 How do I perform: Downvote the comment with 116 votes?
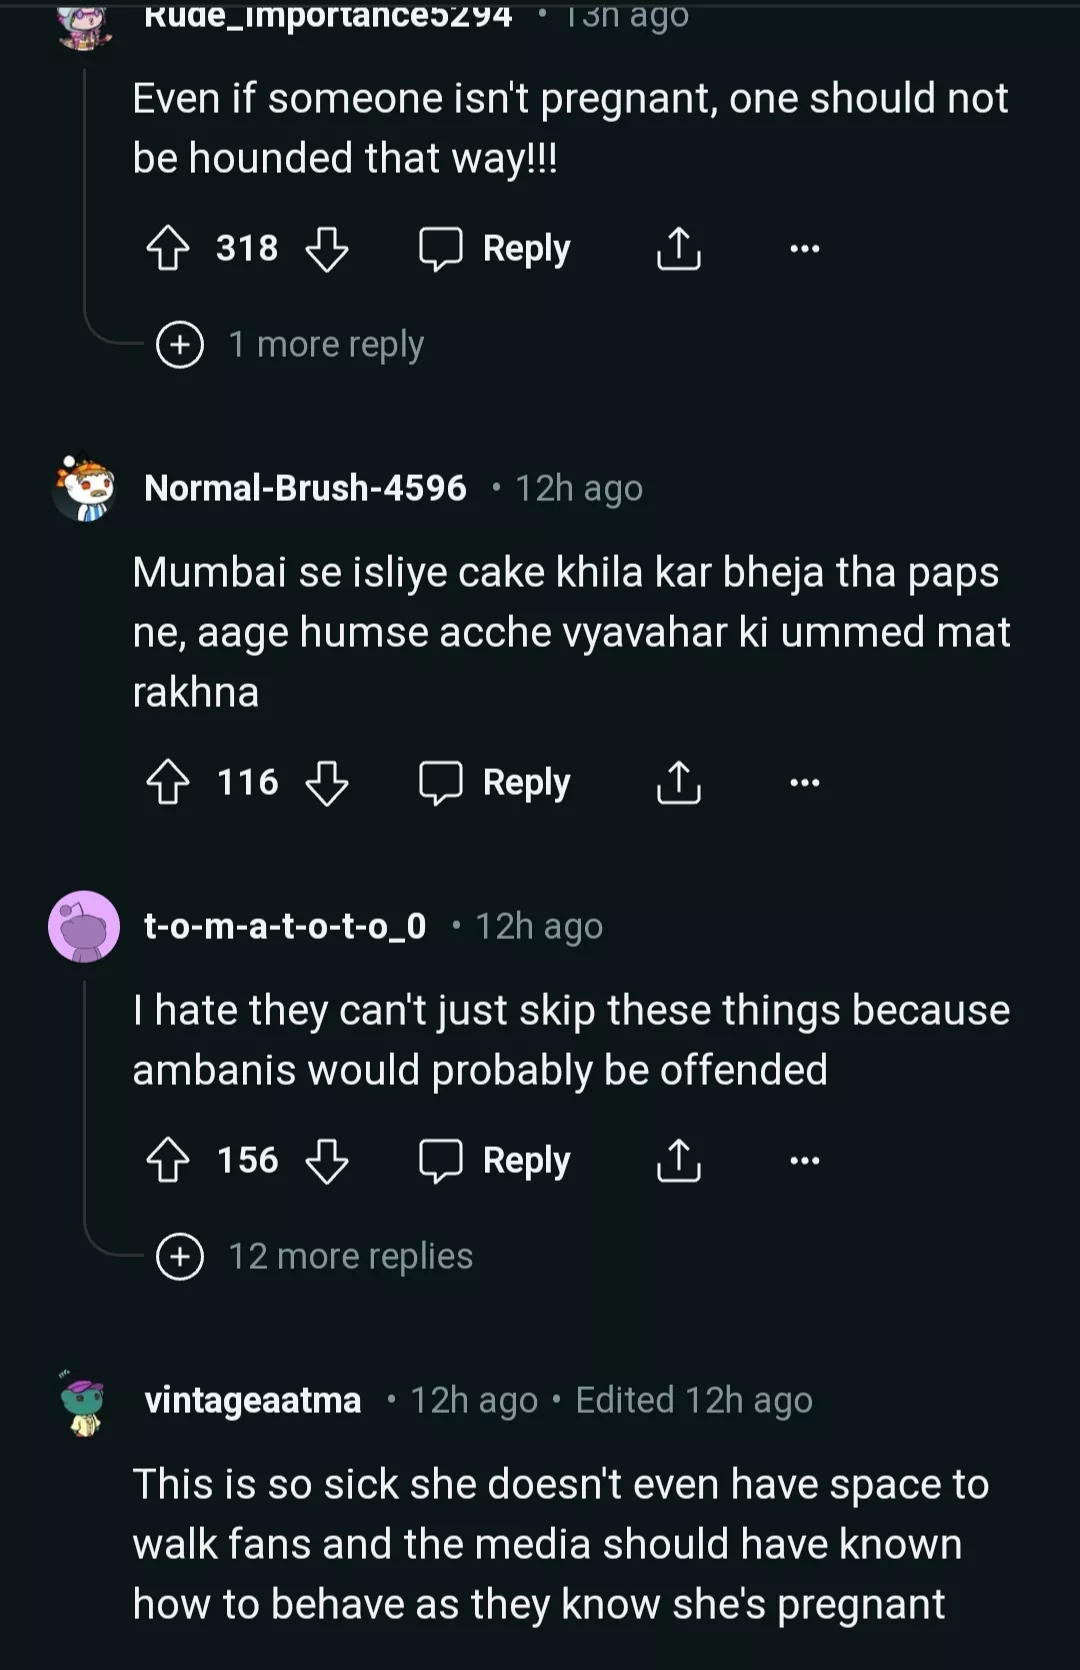(x=327, y=782)
